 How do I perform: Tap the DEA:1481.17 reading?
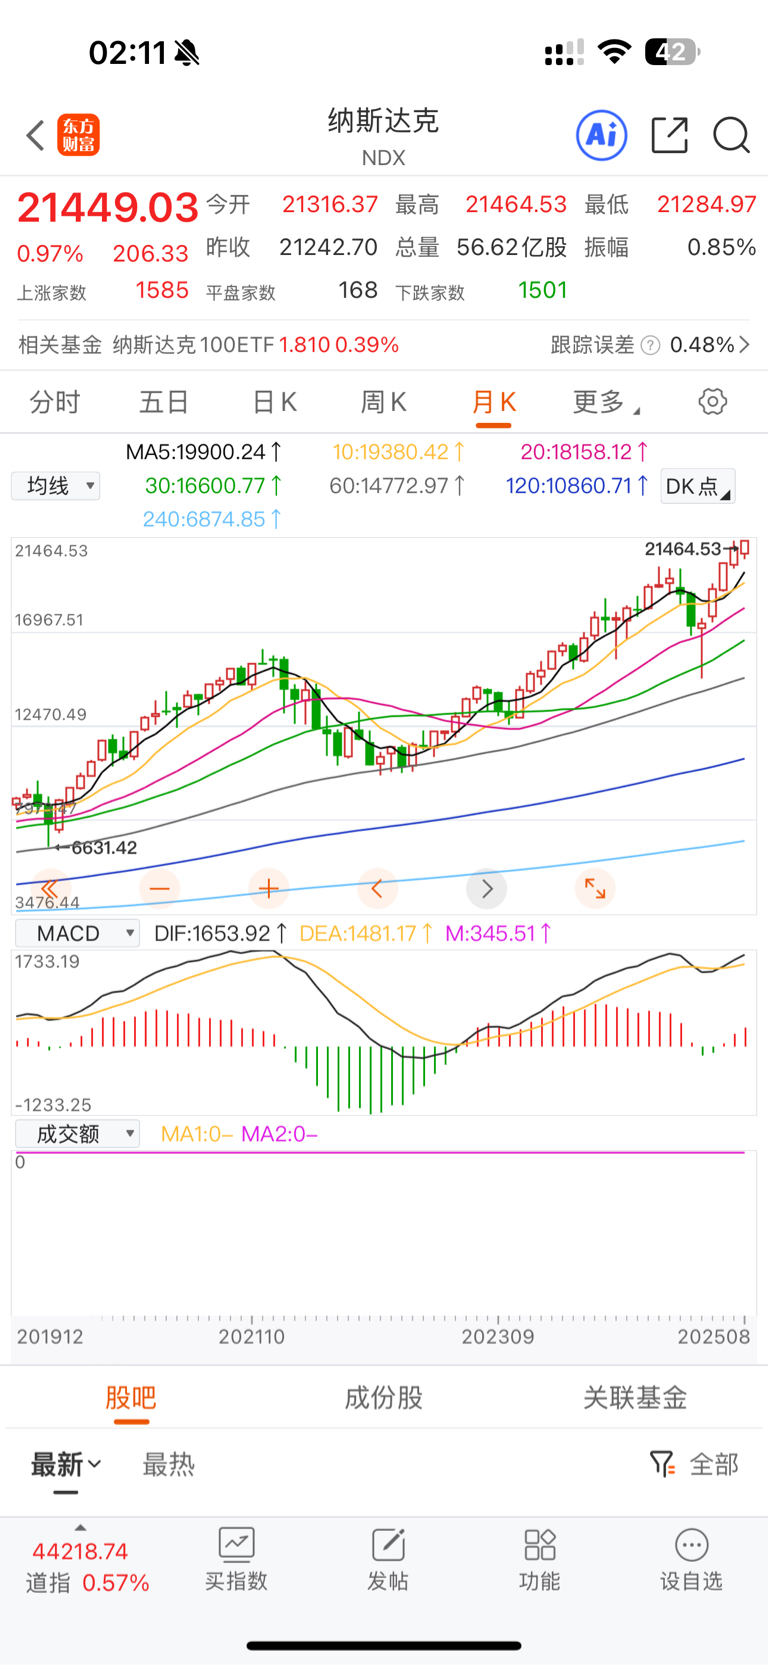[x=365, y=934]
